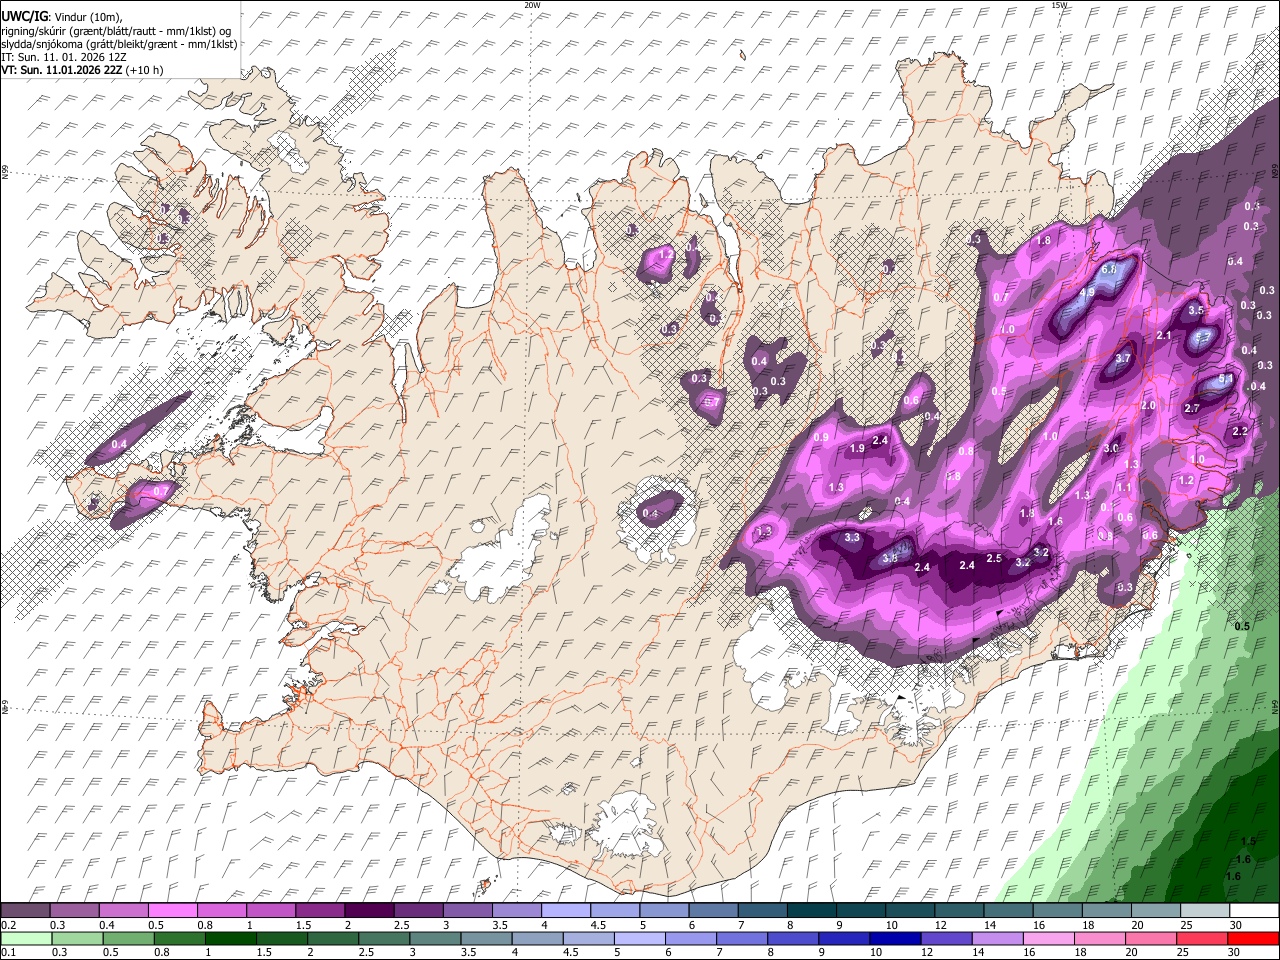Click the 3.0 precipitation value on the map
Image resolution: width=1280 pixels, height=960 pixels.
(1110, 449)
